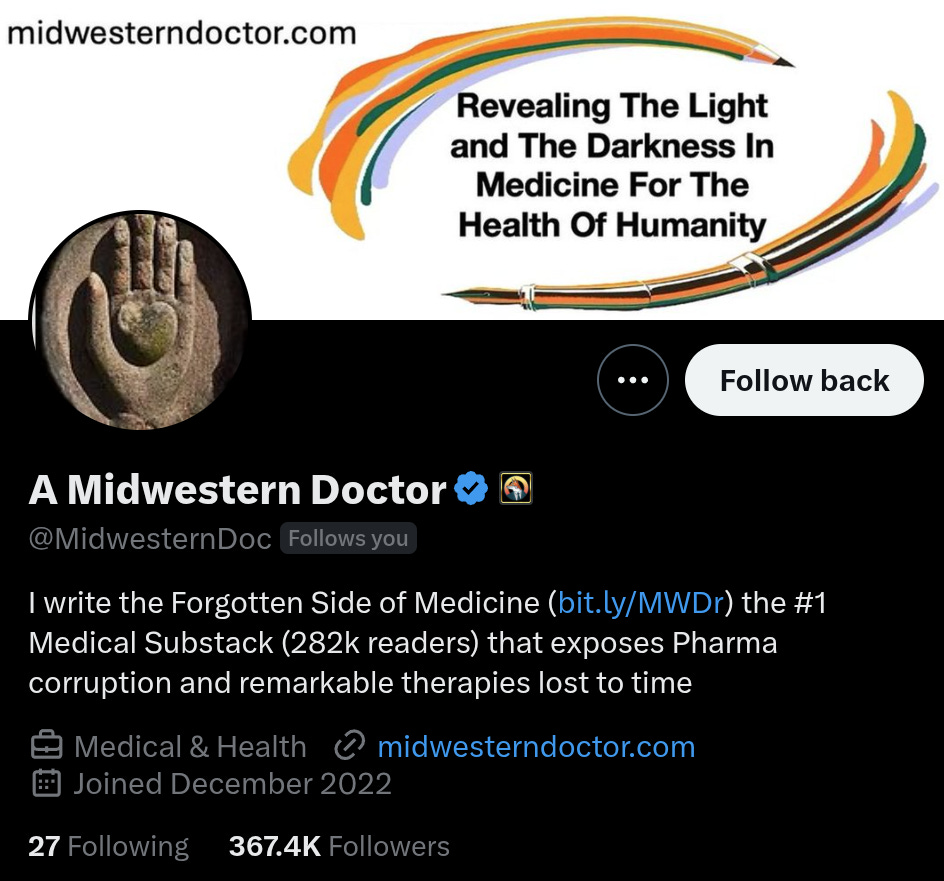This screenshot has width=944, height=881.
Task: View the 367.4K Followers list
Action: click(x=339, y=845)
